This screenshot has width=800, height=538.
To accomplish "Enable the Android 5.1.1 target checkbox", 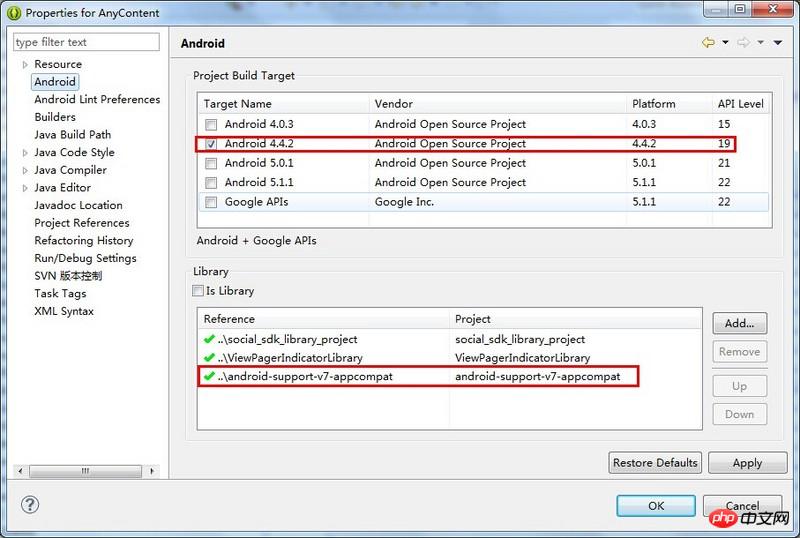I will pyautogui.click(x=211, y=183).
